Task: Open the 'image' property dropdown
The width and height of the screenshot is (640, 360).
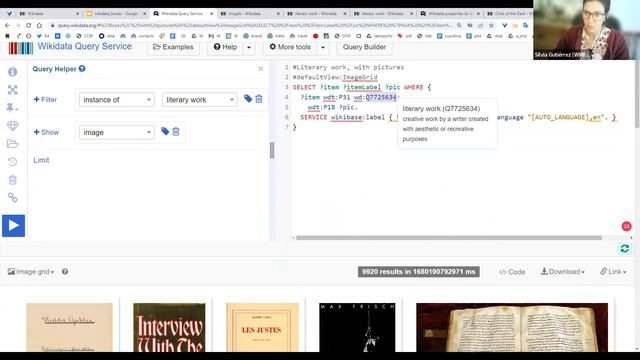Action: [116, 132]
